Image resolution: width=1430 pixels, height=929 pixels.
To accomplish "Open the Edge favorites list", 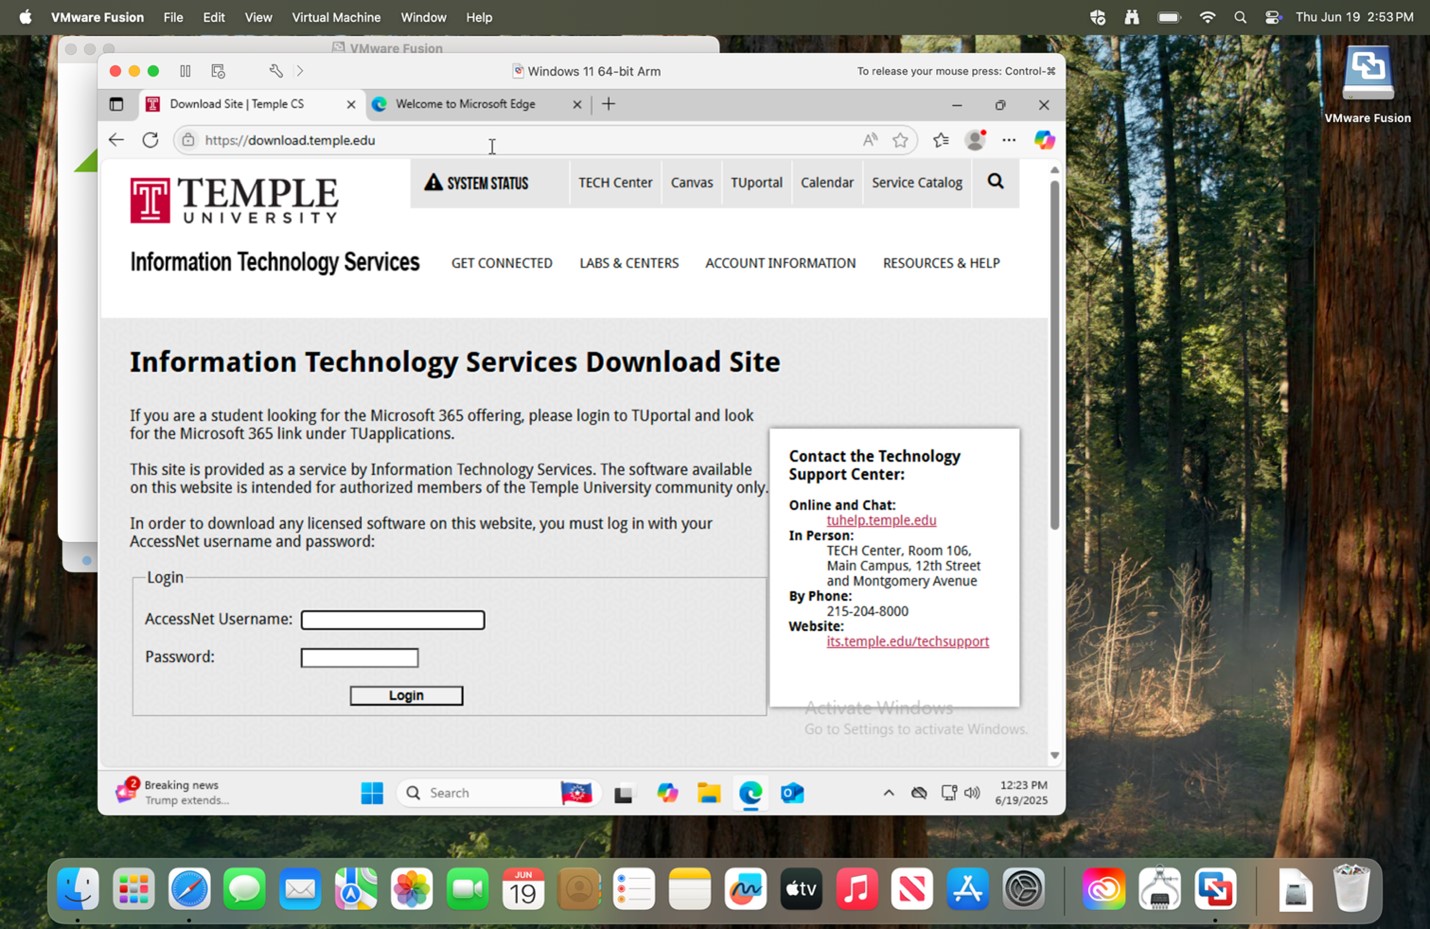I will pyautogui.click(x=941, y=140).
